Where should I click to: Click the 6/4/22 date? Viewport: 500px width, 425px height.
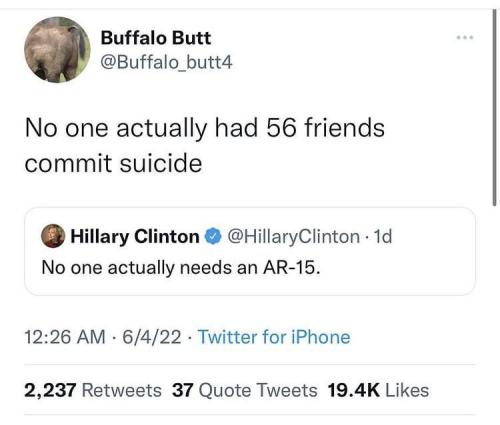[x=152, y=337]
